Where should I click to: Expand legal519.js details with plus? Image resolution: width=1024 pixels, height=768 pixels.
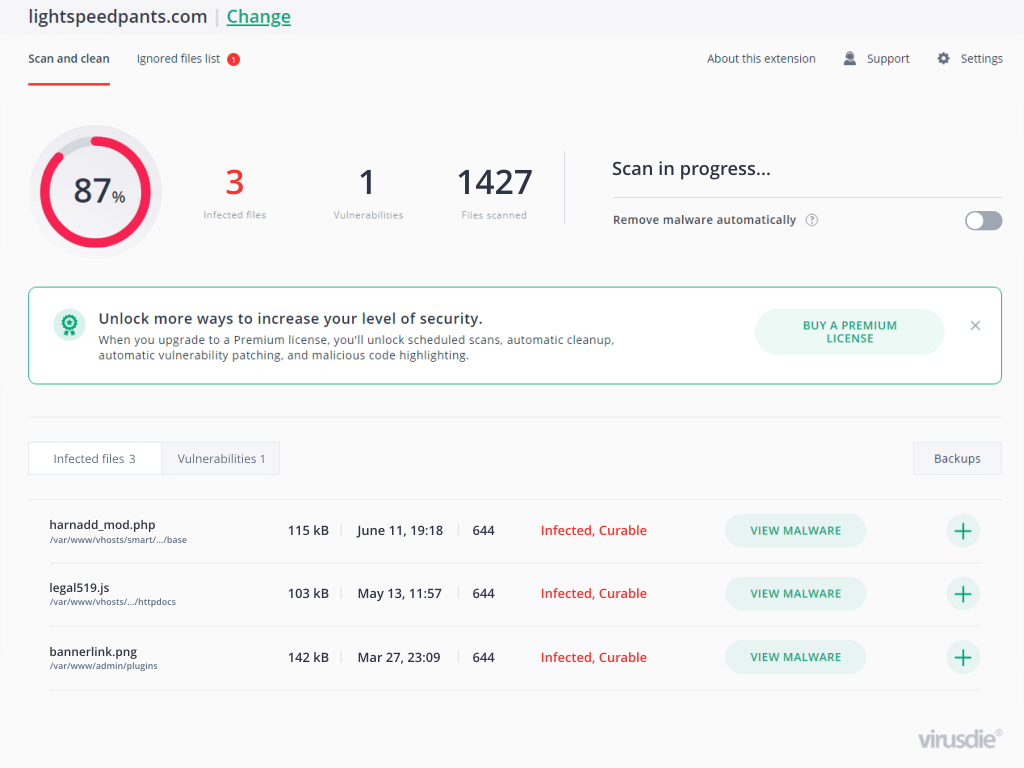(x=962, y=594)
